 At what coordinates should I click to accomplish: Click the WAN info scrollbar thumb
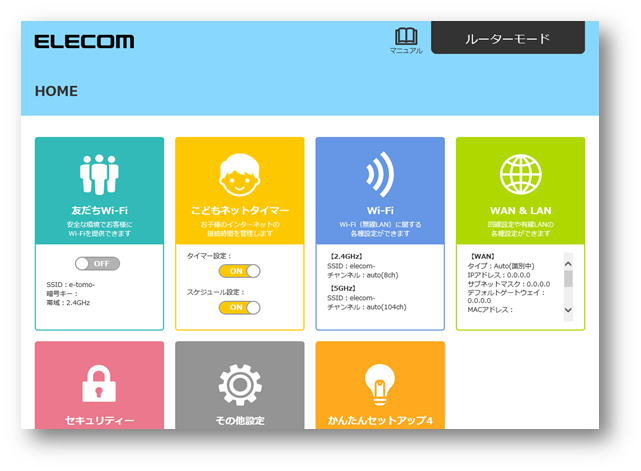(568, 279)
